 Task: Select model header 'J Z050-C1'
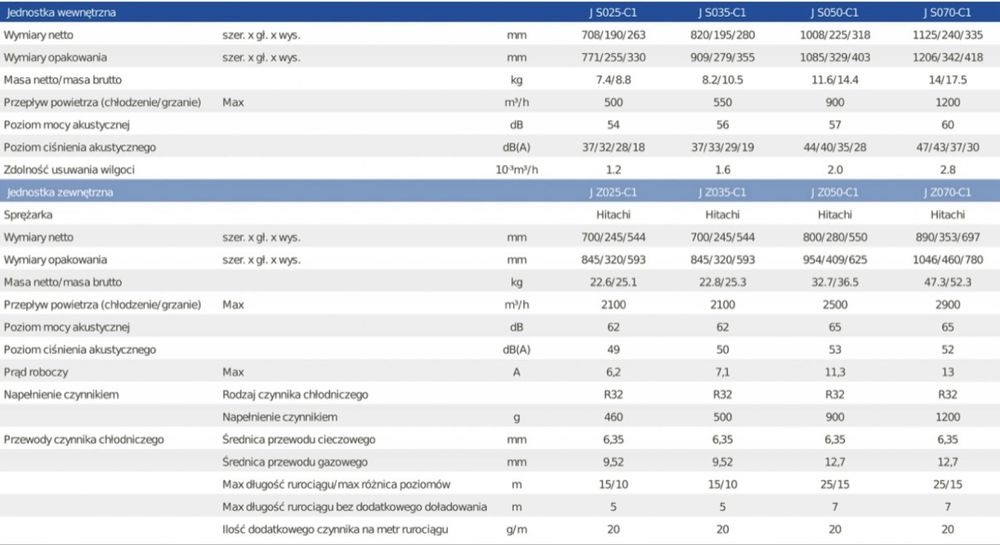tap(834, 192)
